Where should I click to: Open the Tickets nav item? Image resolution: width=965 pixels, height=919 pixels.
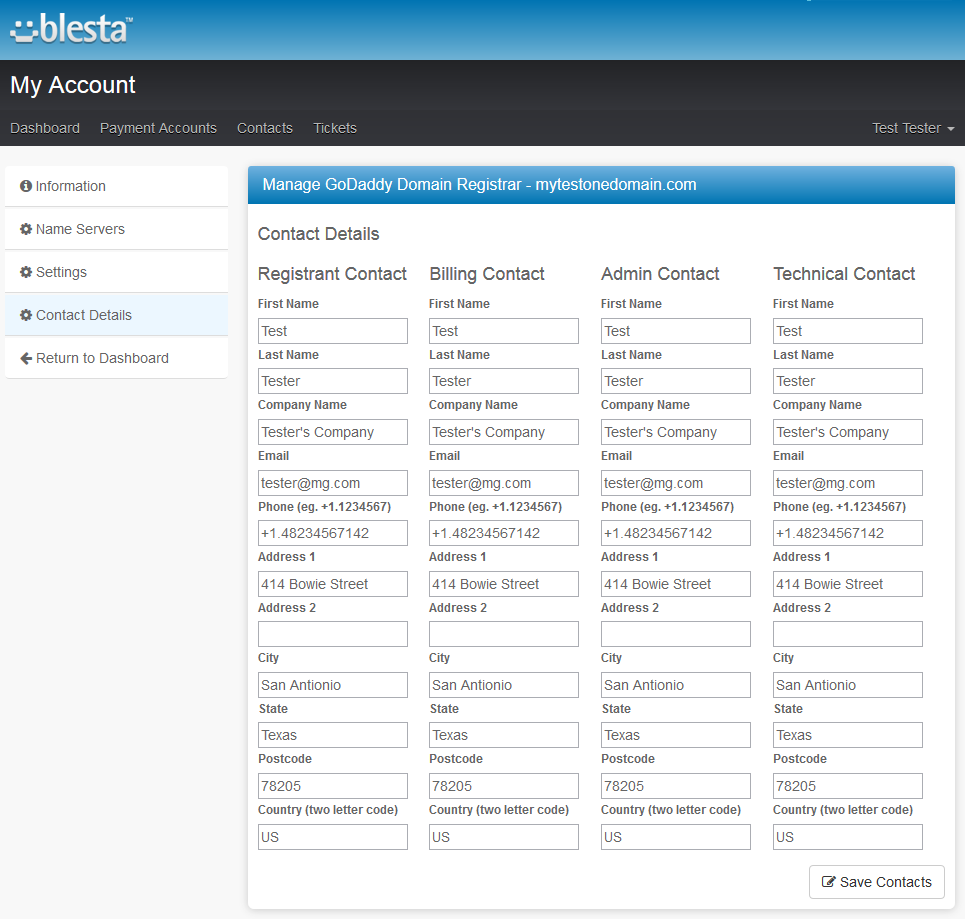335,128
